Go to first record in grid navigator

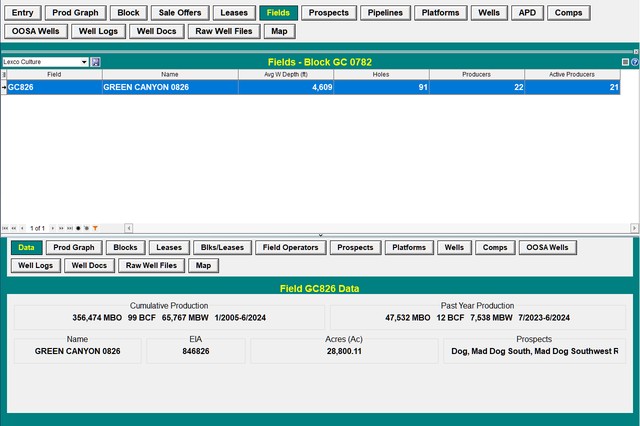point(5,228)
